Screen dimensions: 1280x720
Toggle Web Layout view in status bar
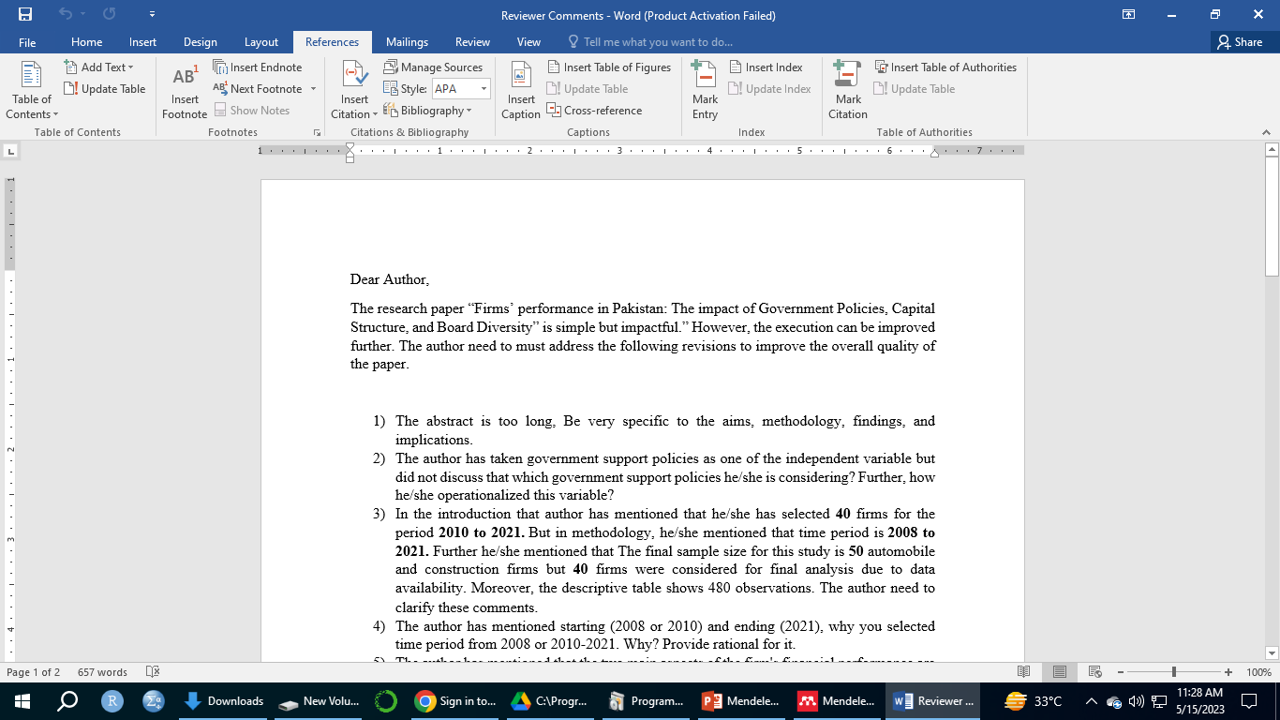tap(1095, 672)
